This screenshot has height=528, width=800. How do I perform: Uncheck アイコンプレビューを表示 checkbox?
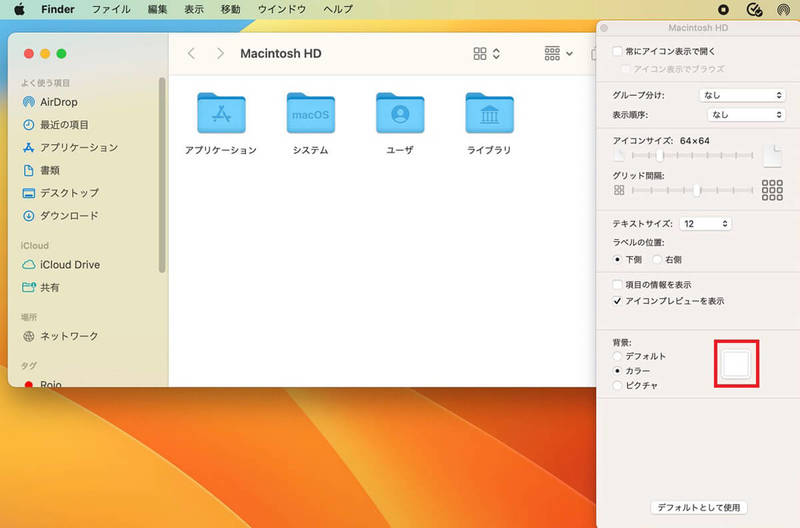click(x=617, y=301)
